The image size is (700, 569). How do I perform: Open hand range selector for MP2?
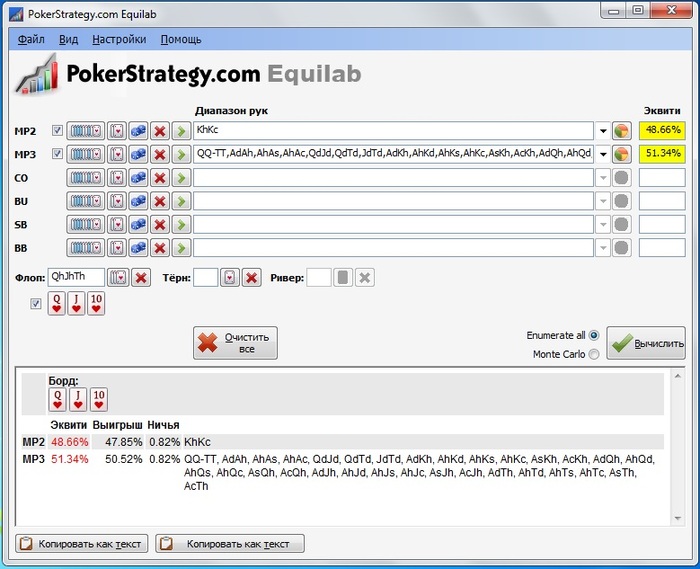[86, 131]
